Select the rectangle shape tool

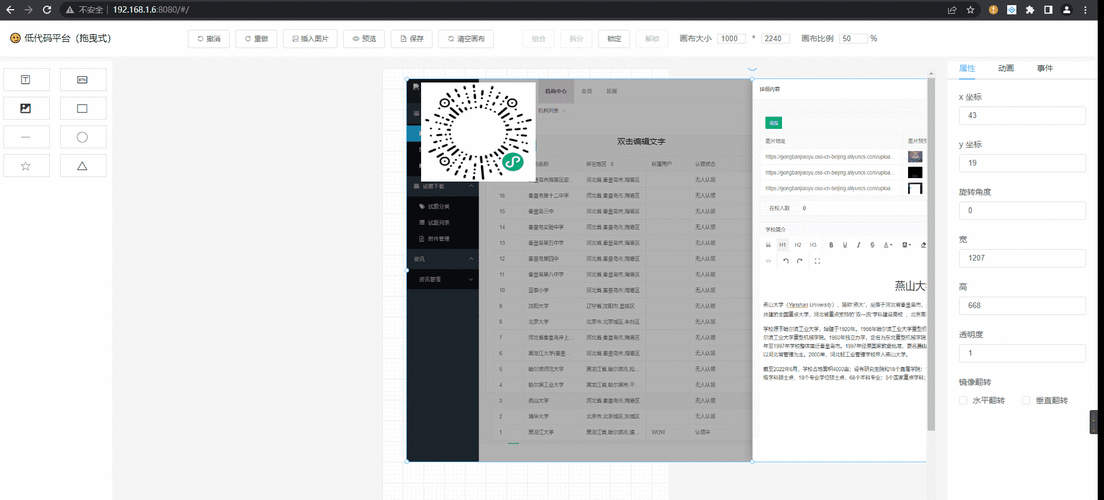[82, 108]
